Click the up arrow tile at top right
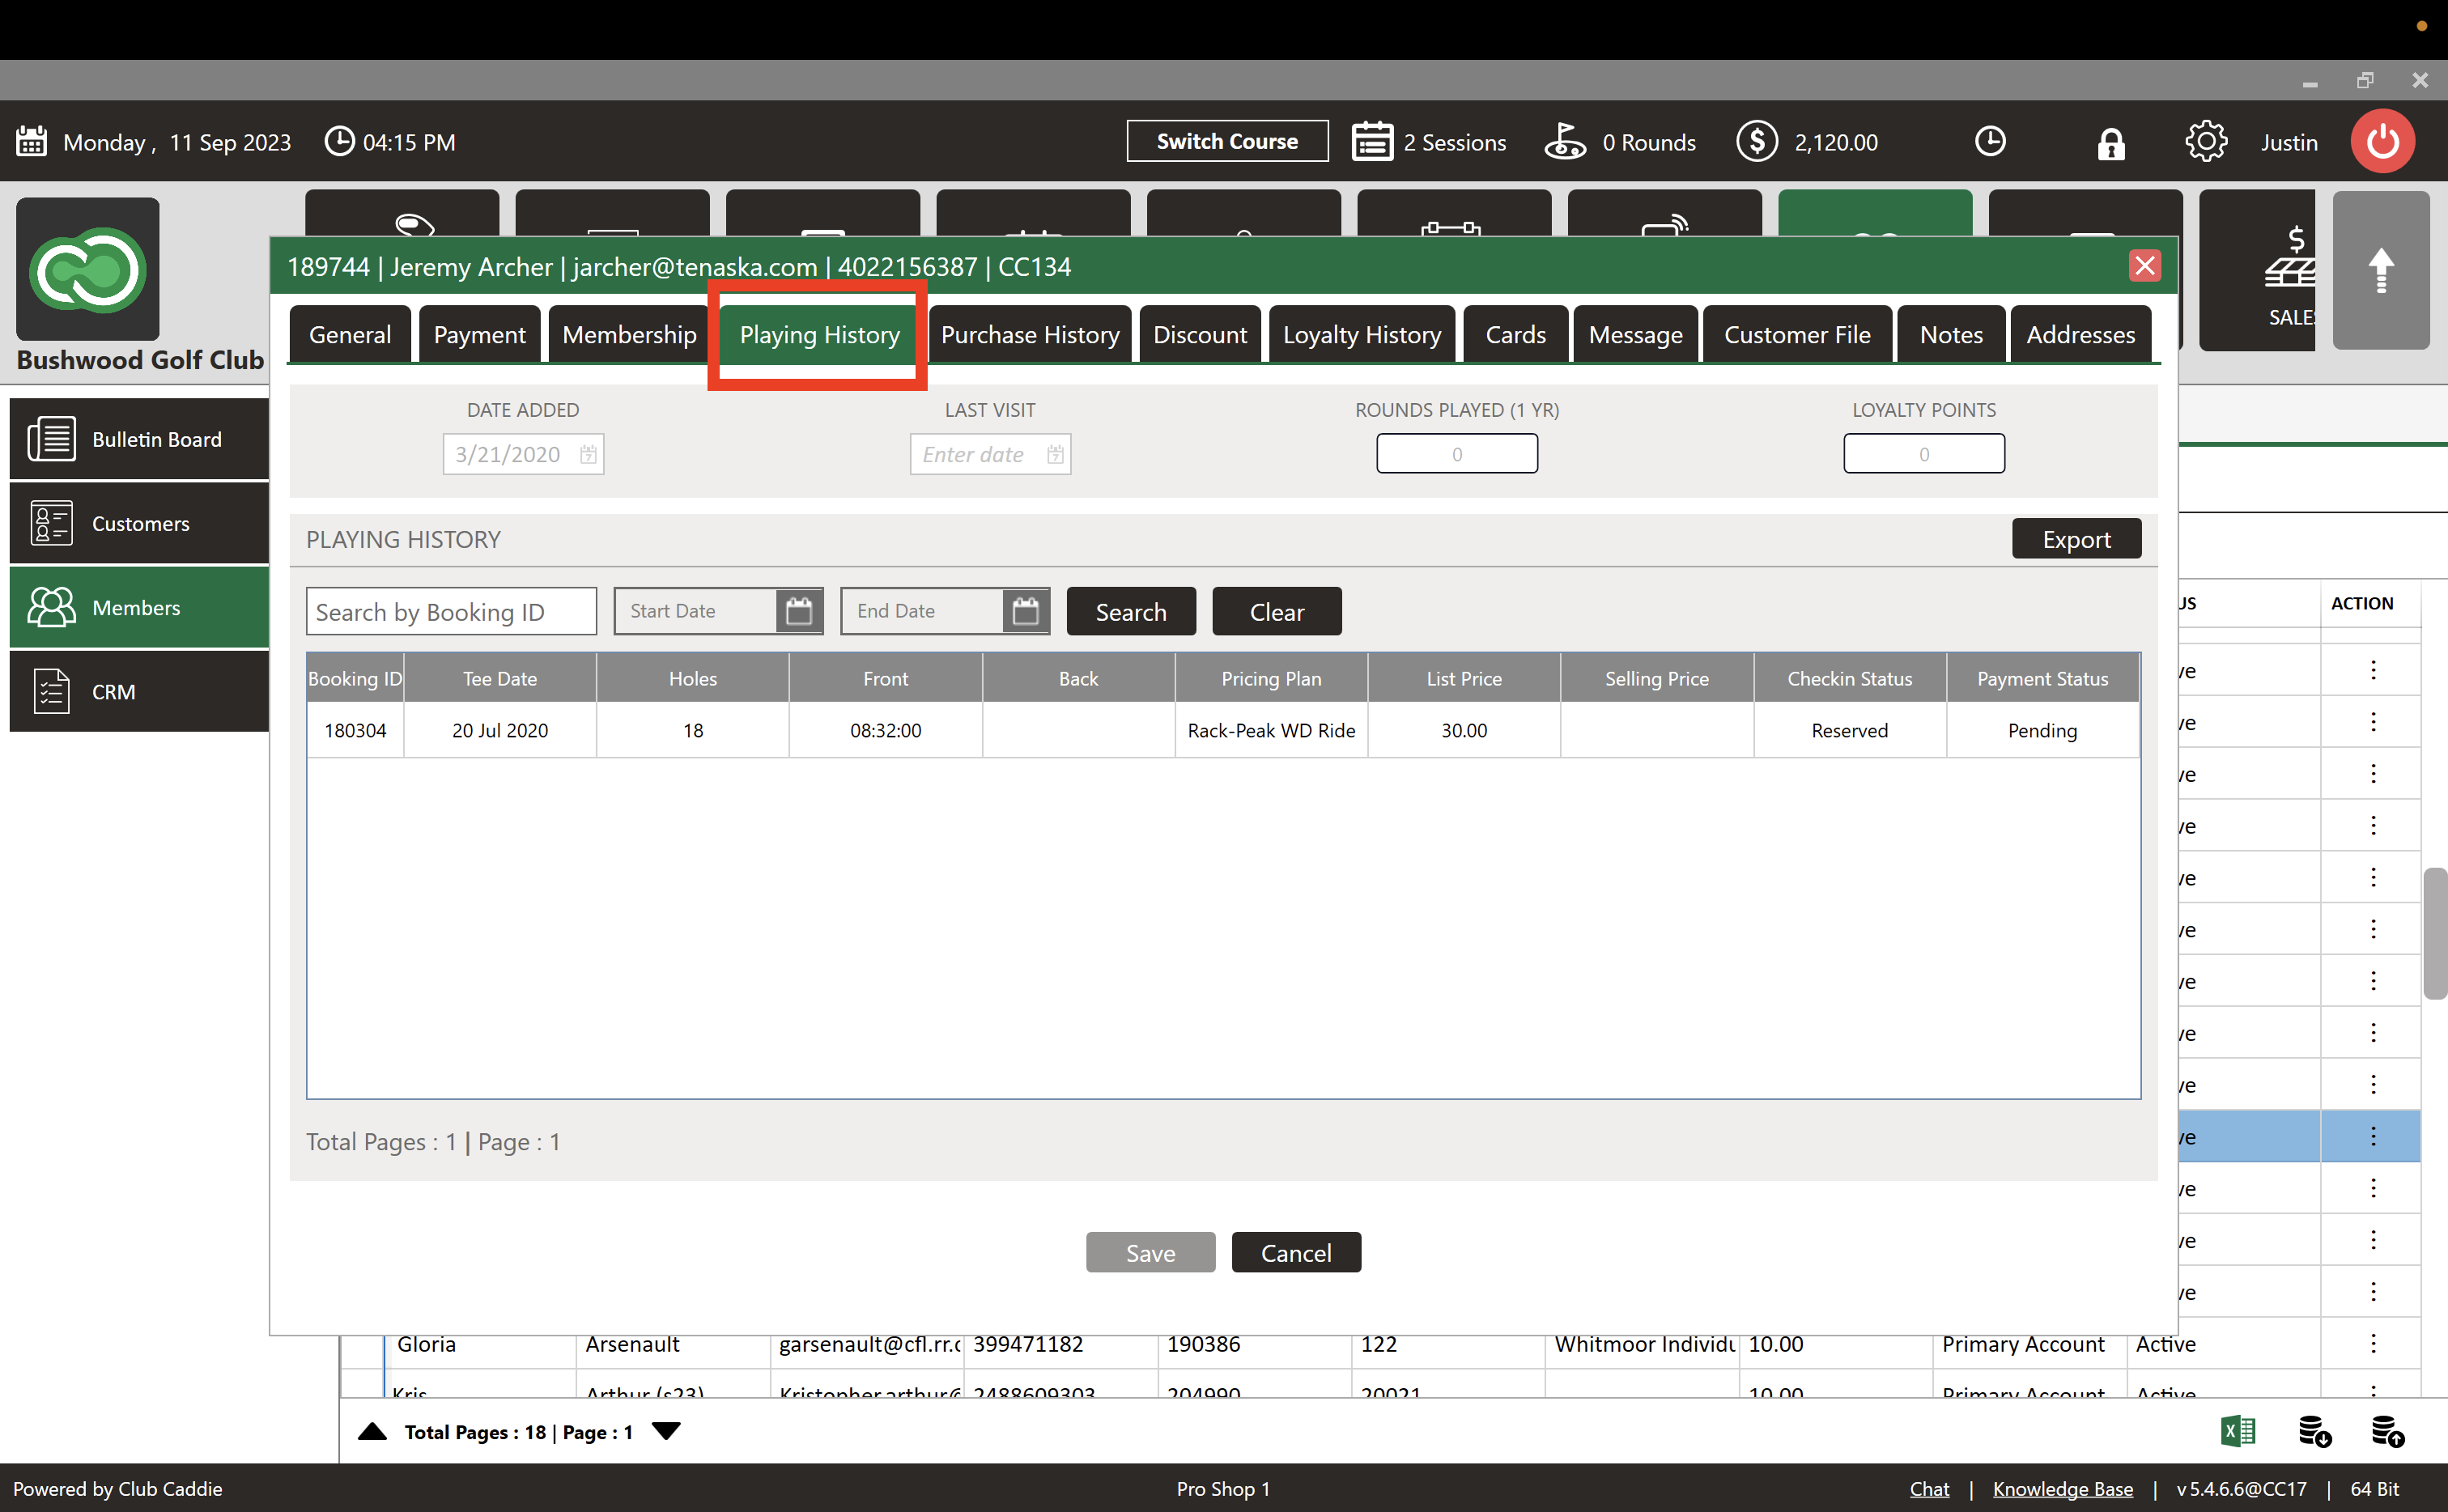 coord(2380,270)
